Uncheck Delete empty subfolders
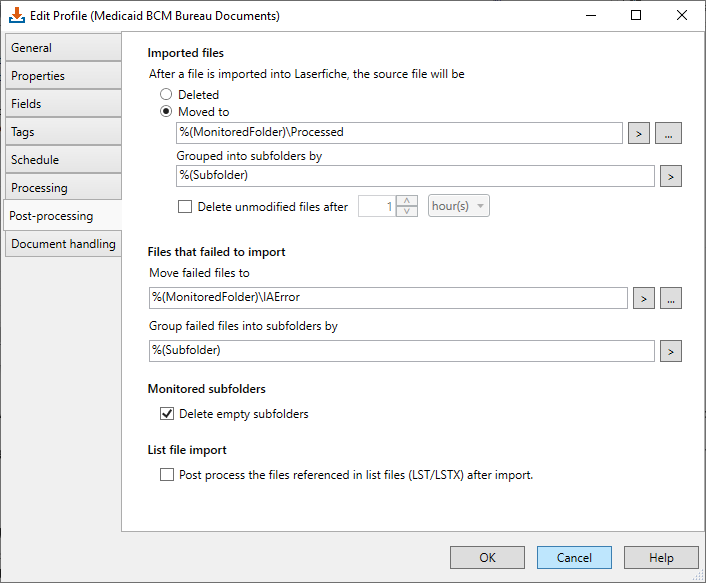The height and width of the screenshot is (583, 706). tap(167, 414)
